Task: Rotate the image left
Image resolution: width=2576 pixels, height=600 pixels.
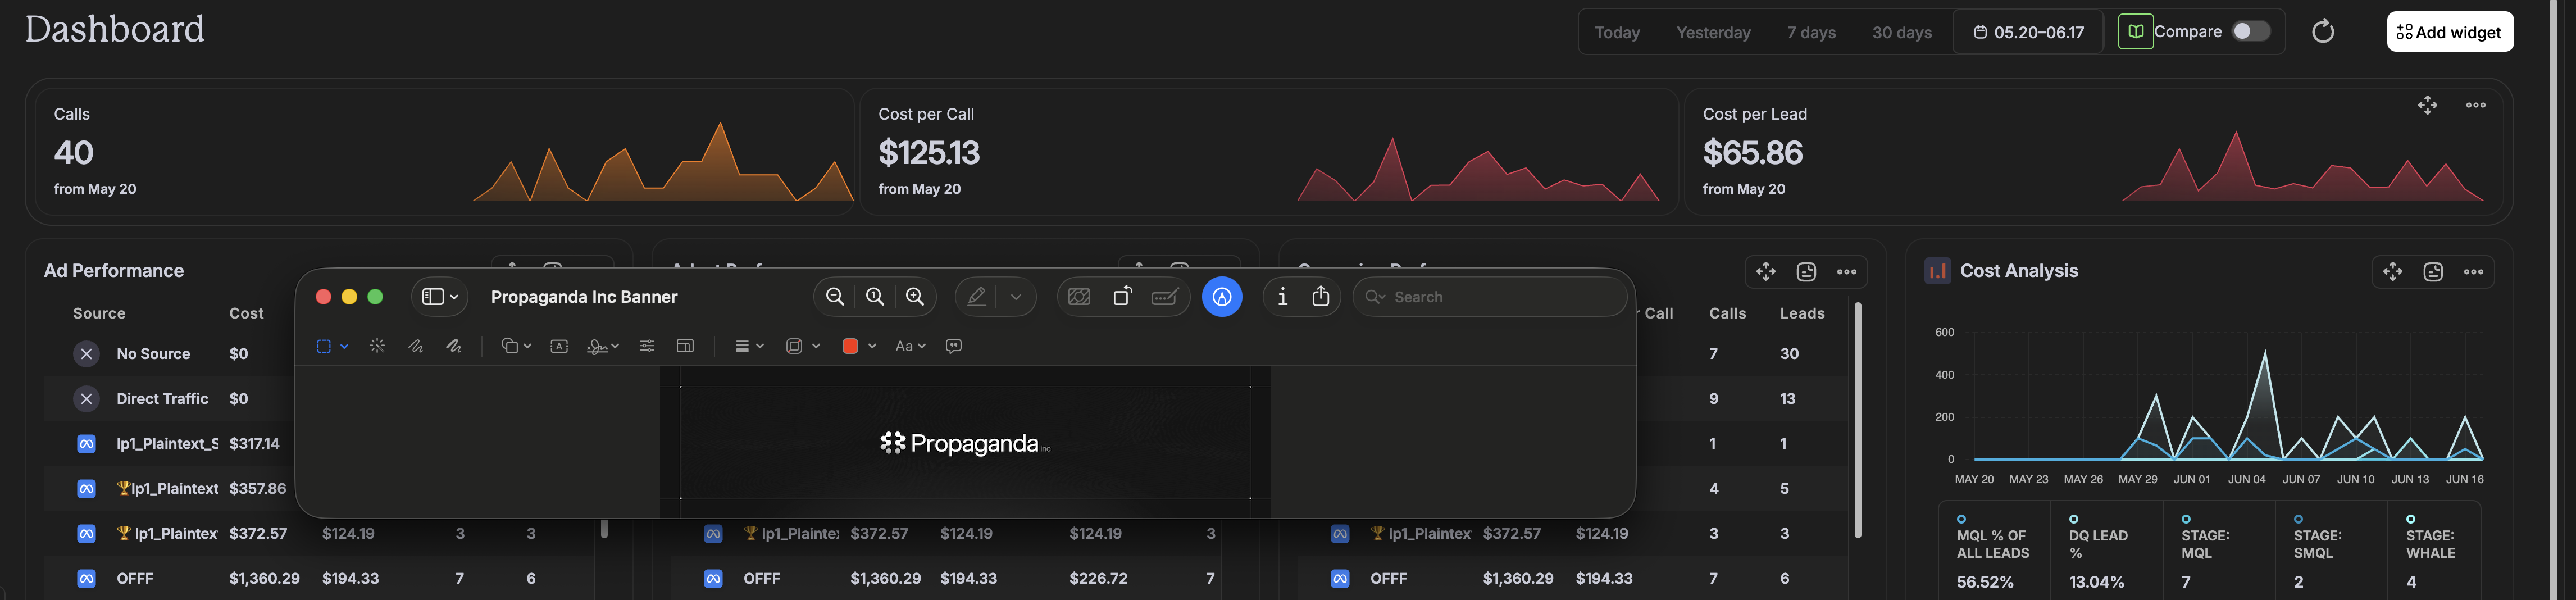Action: point(1122,297)
